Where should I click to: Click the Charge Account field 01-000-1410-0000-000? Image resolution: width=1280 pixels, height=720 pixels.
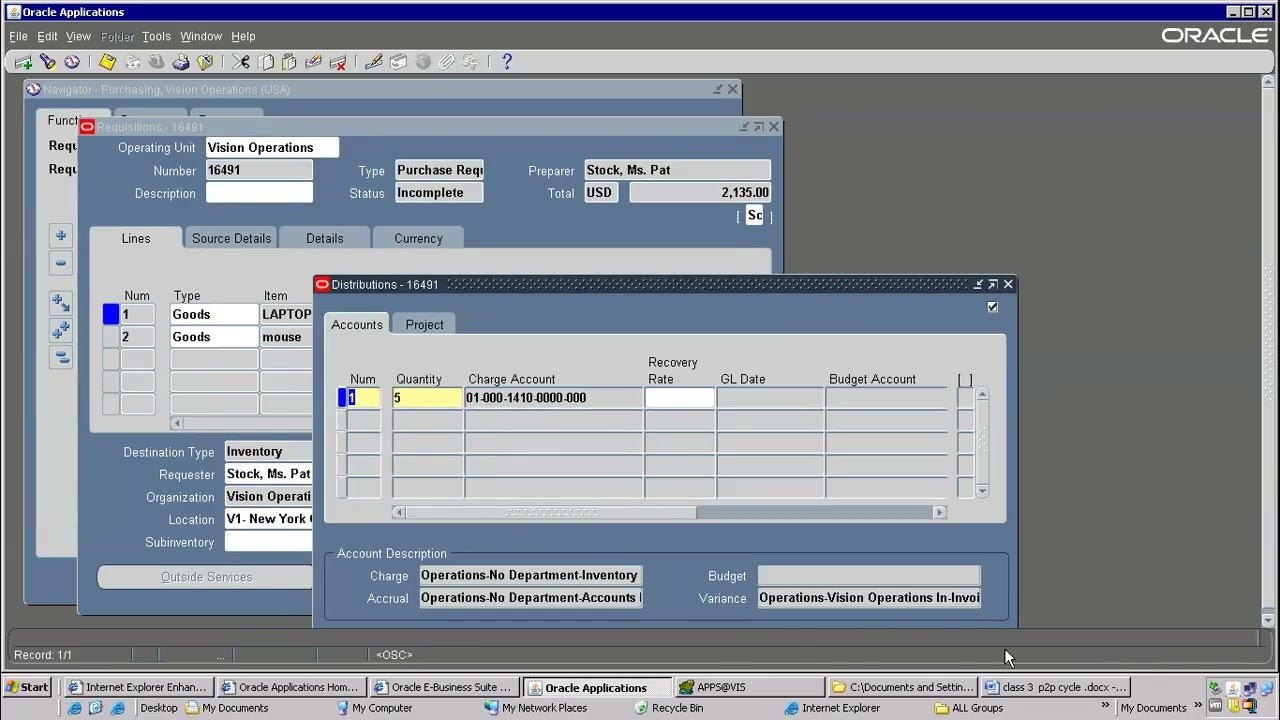coord(554,398)
